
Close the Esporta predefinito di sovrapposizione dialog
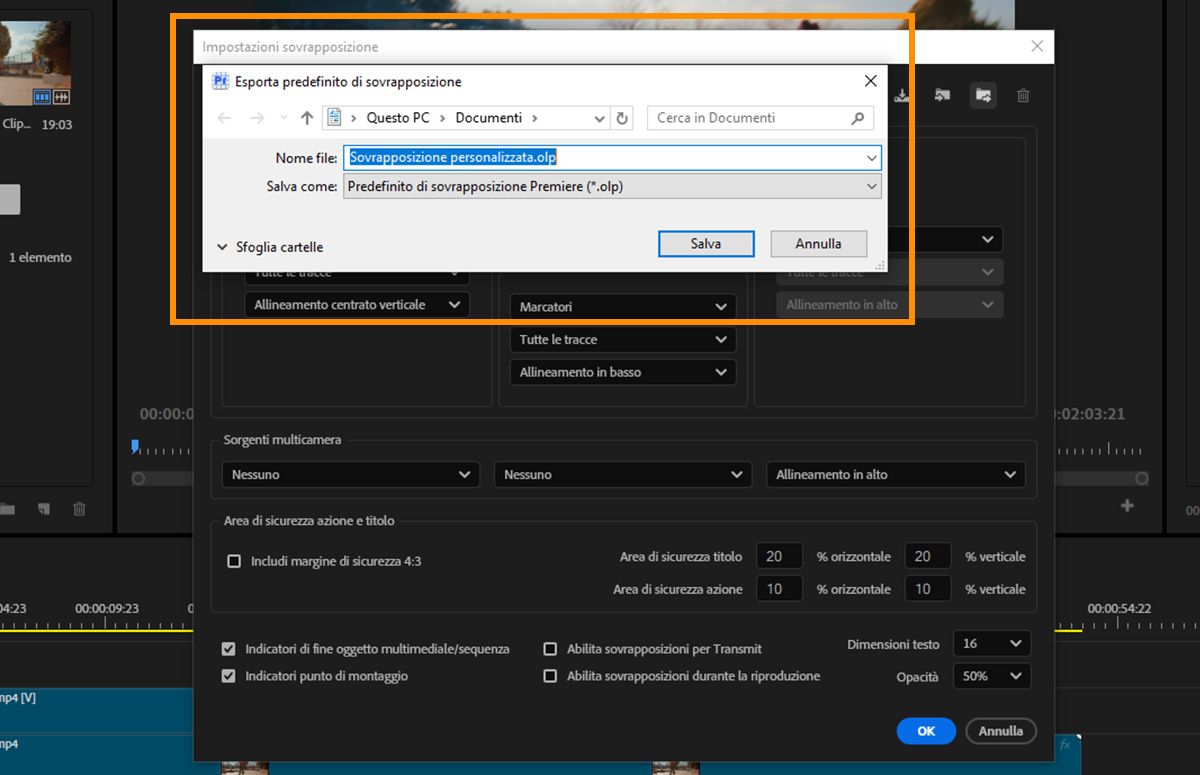click(870, 81)
